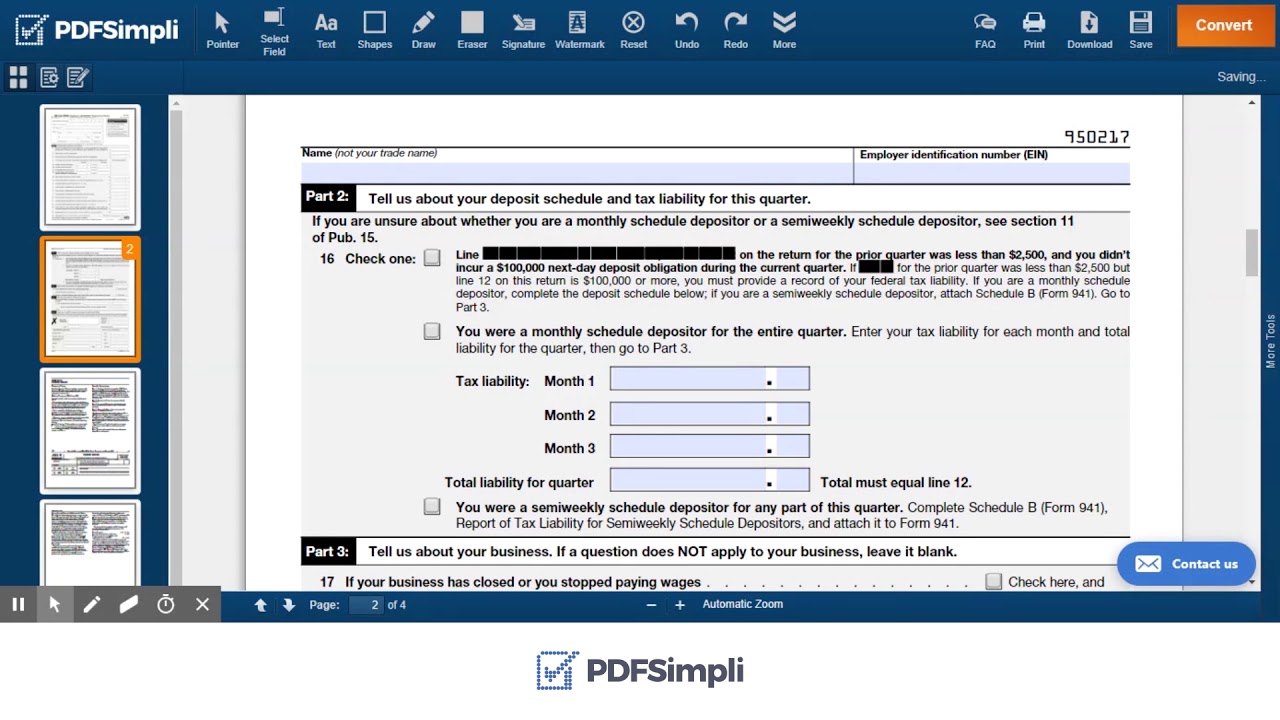The height and width of the screenshot is (720, 1280).
Task: Show page thumbnails grid view
Action: [x=18, y=77]
